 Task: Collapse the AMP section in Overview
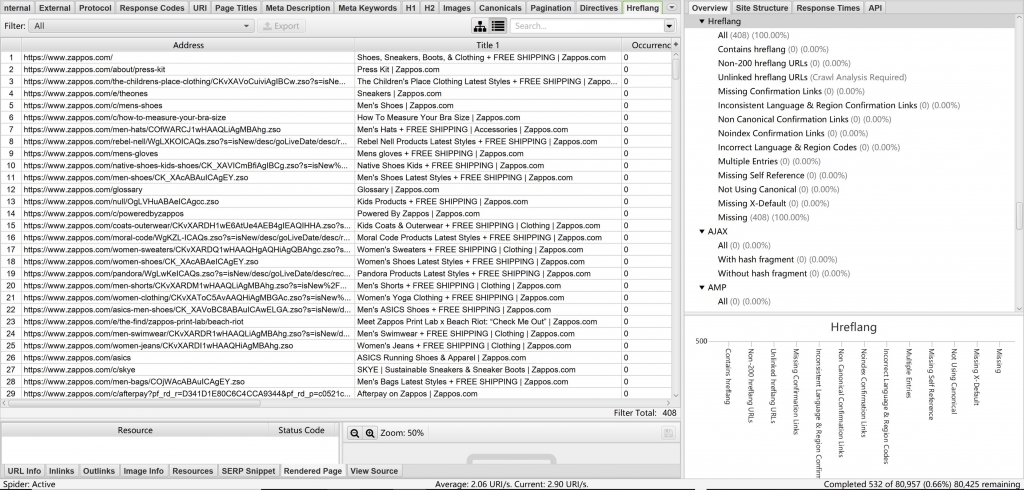702,287
